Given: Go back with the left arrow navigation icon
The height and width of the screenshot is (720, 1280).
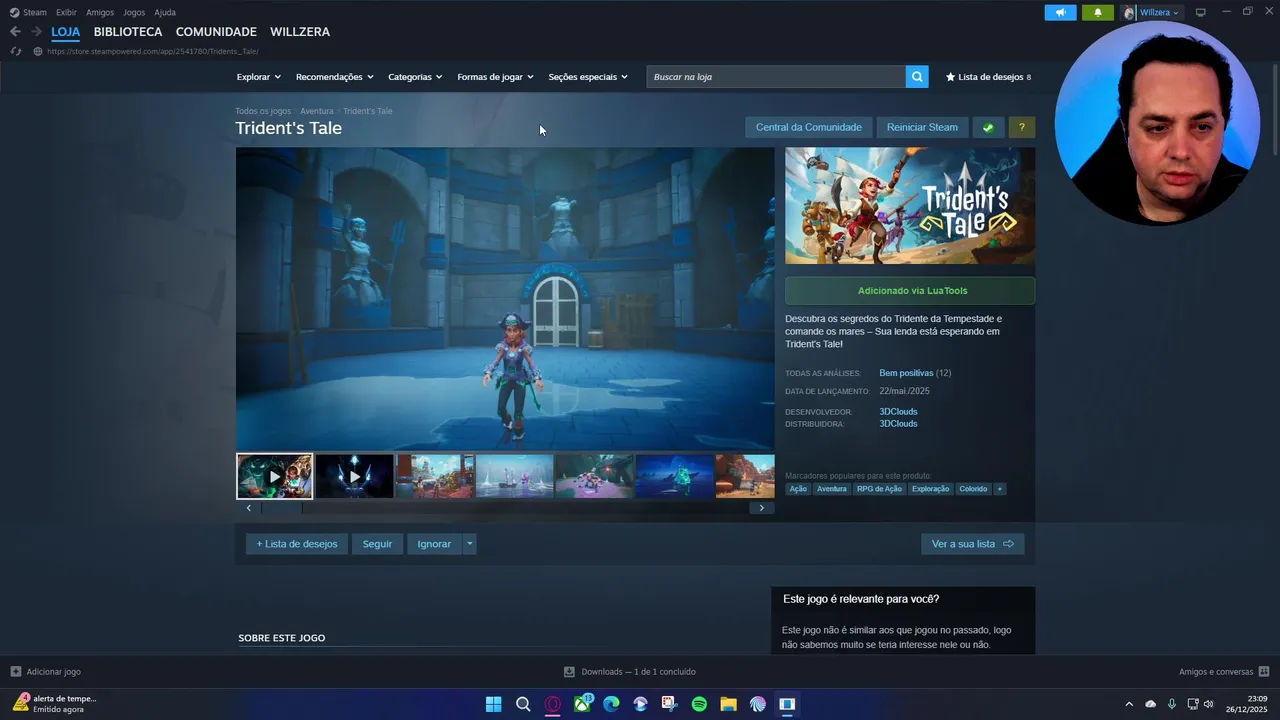Looking at the screenshot, I should 15,32.
